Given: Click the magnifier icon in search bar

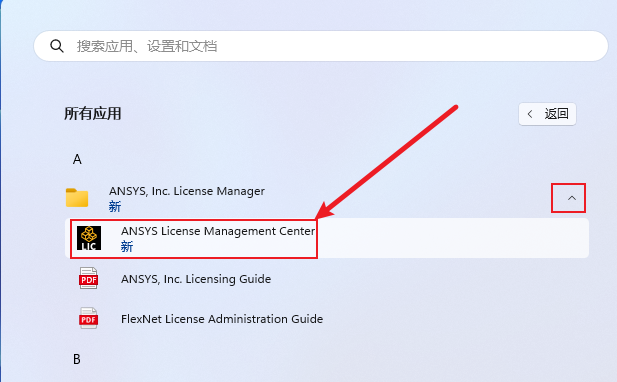Looking at the screenshot, I should [57, 46].
